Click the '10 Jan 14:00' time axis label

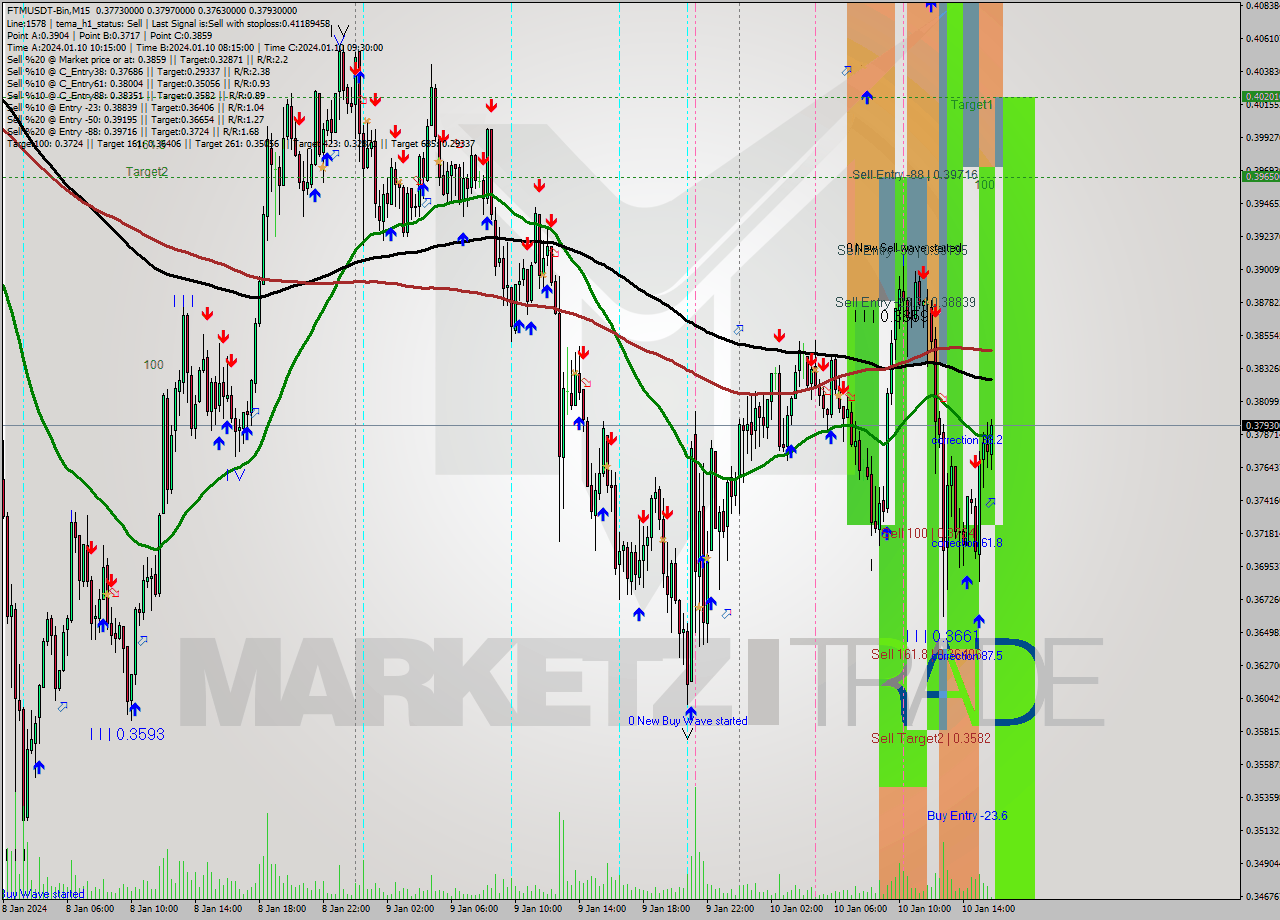[x=988, y=910]
